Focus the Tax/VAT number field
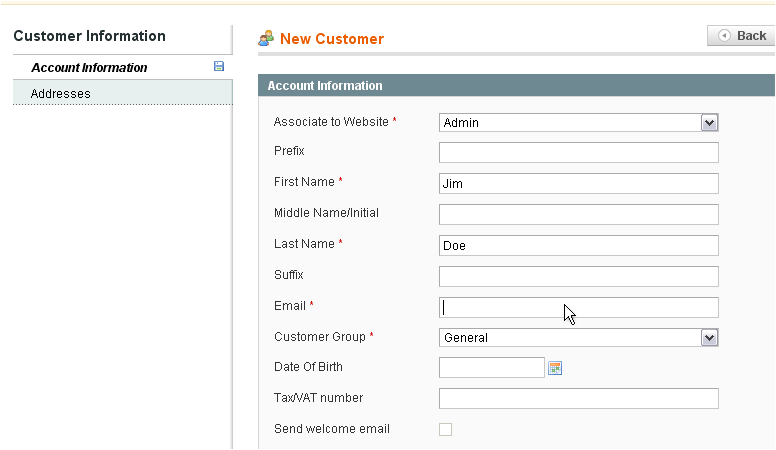This screenshot has height=450, width=776. coord(579,399)
